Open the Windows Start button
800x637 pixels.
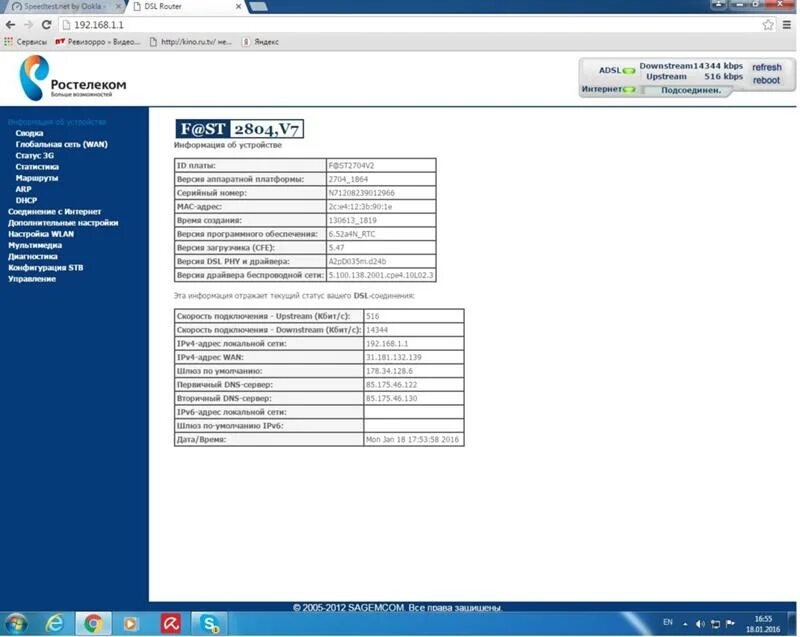pyautogui.click(x=16, y=623)
